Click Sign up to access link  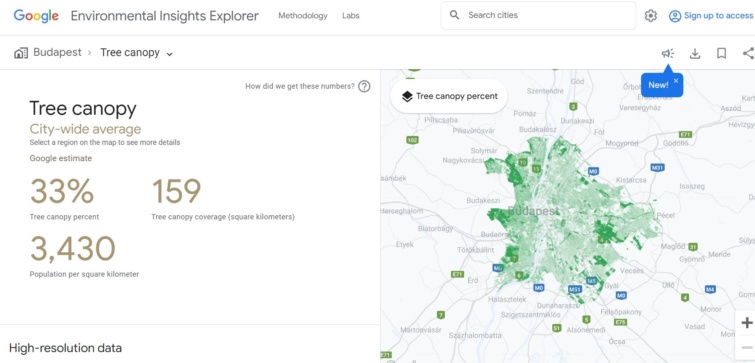(x=718, y=16)
